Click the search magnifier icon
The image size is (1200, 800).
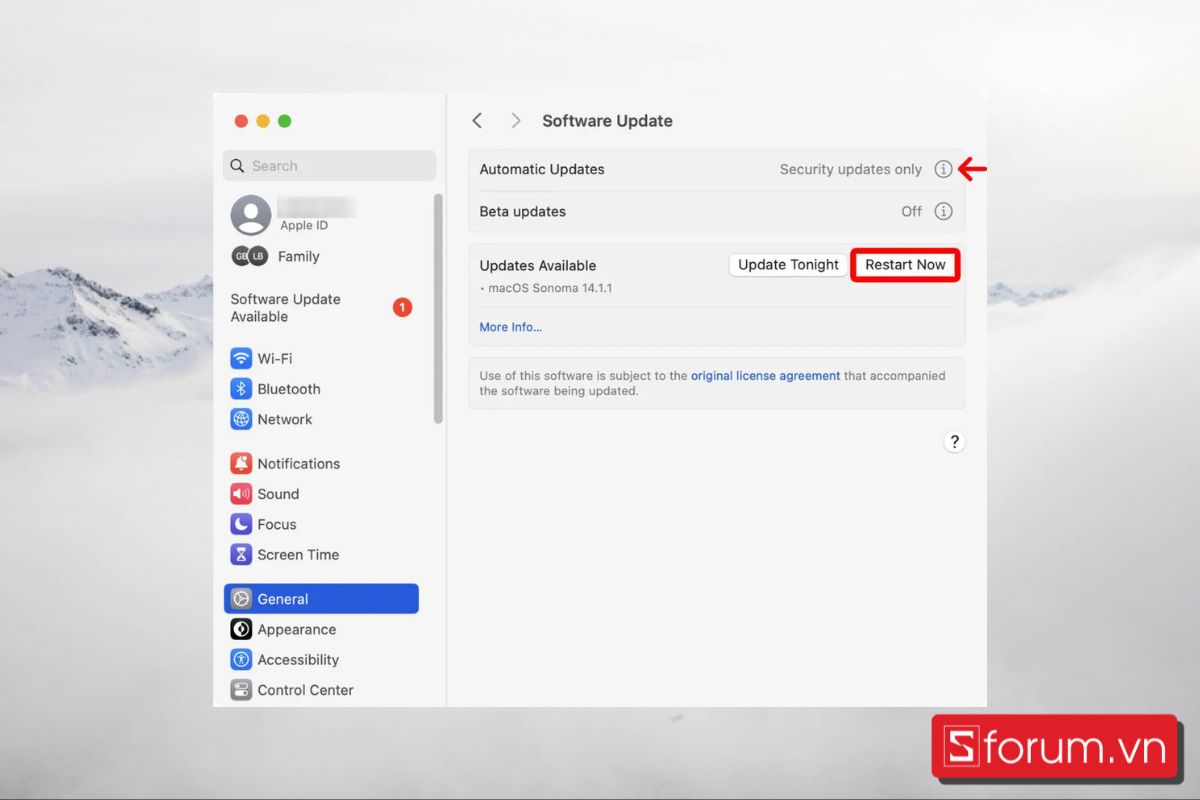(237, 166)
